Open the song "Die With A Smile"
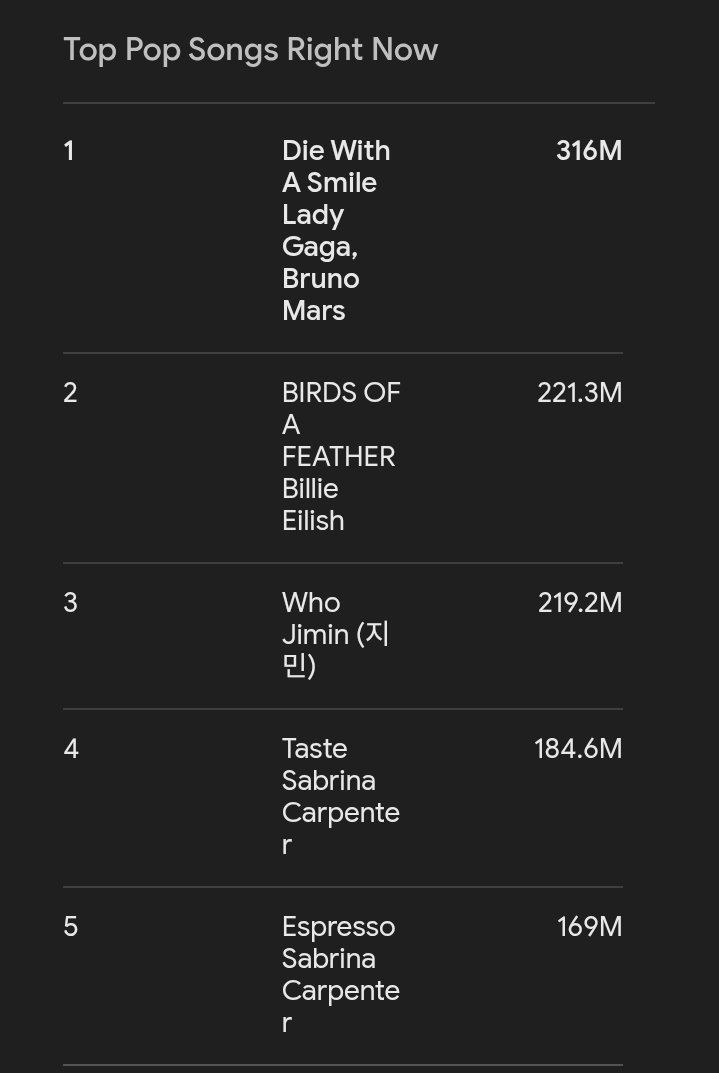The width and height of the screenshot is (719, 1073). click(336, 167)
